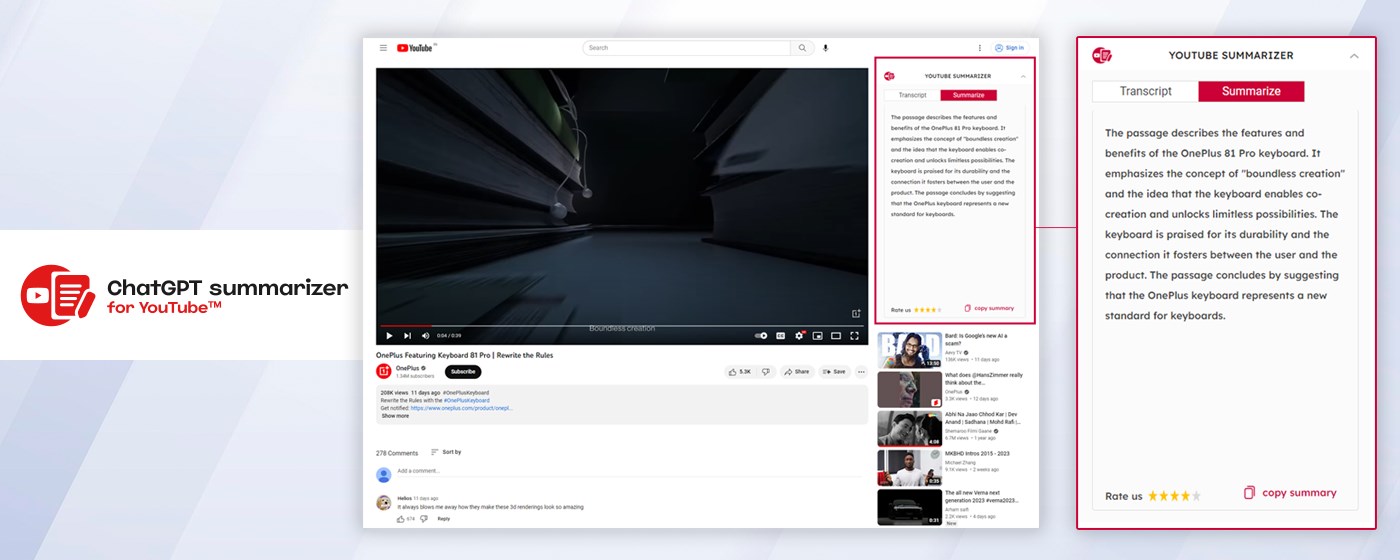Open the OnePlus channel avatar
The height and width of the screenshot is (560, 1400).
coord(384,371)
